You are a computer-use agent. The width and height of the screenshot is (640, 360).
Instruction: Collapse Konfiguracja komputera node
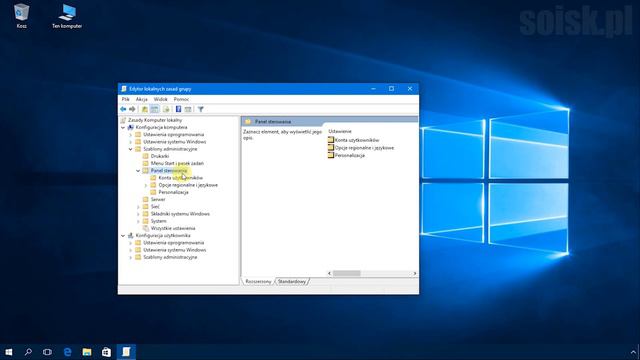[x=123, y=127]
